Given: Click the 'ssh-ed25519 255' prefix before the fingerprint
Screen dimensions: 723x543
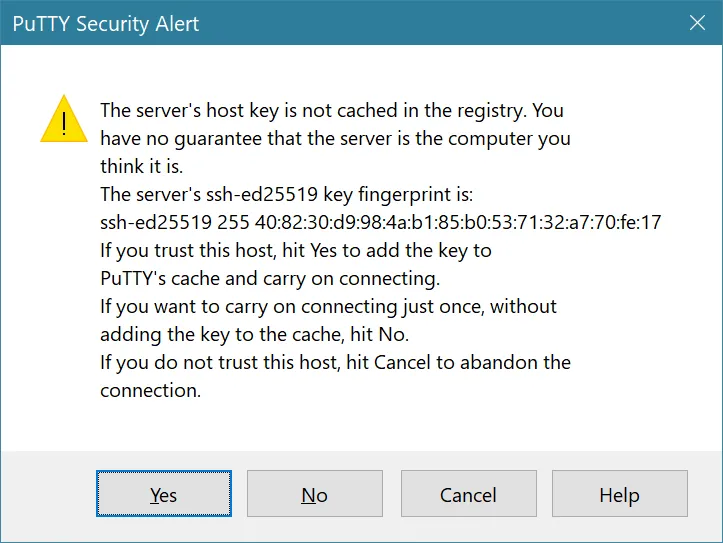Looking at the screenshot, I should (x=175, y=222).
